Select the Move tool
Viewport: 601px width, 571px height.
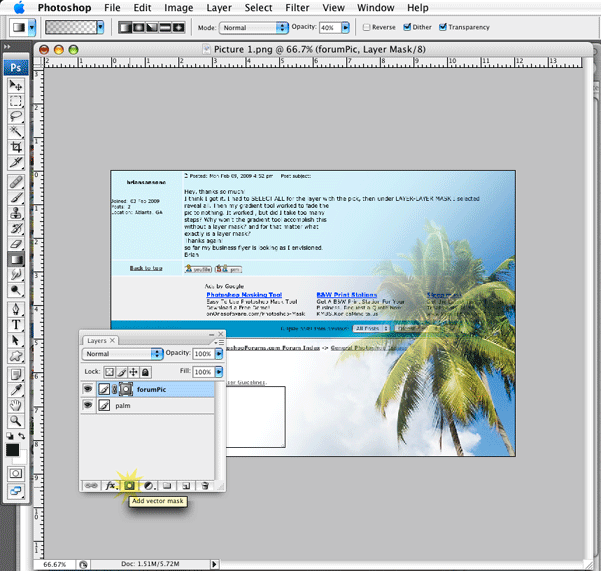(17, 86)
